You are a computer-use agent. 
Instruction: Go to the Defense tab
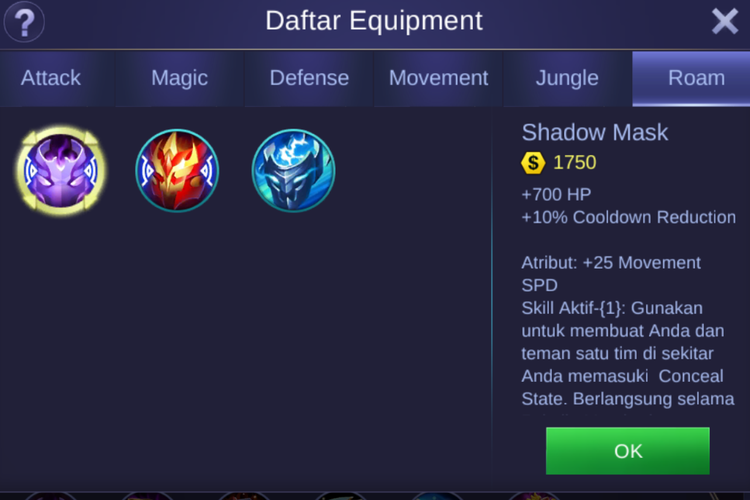click(309, 78)
